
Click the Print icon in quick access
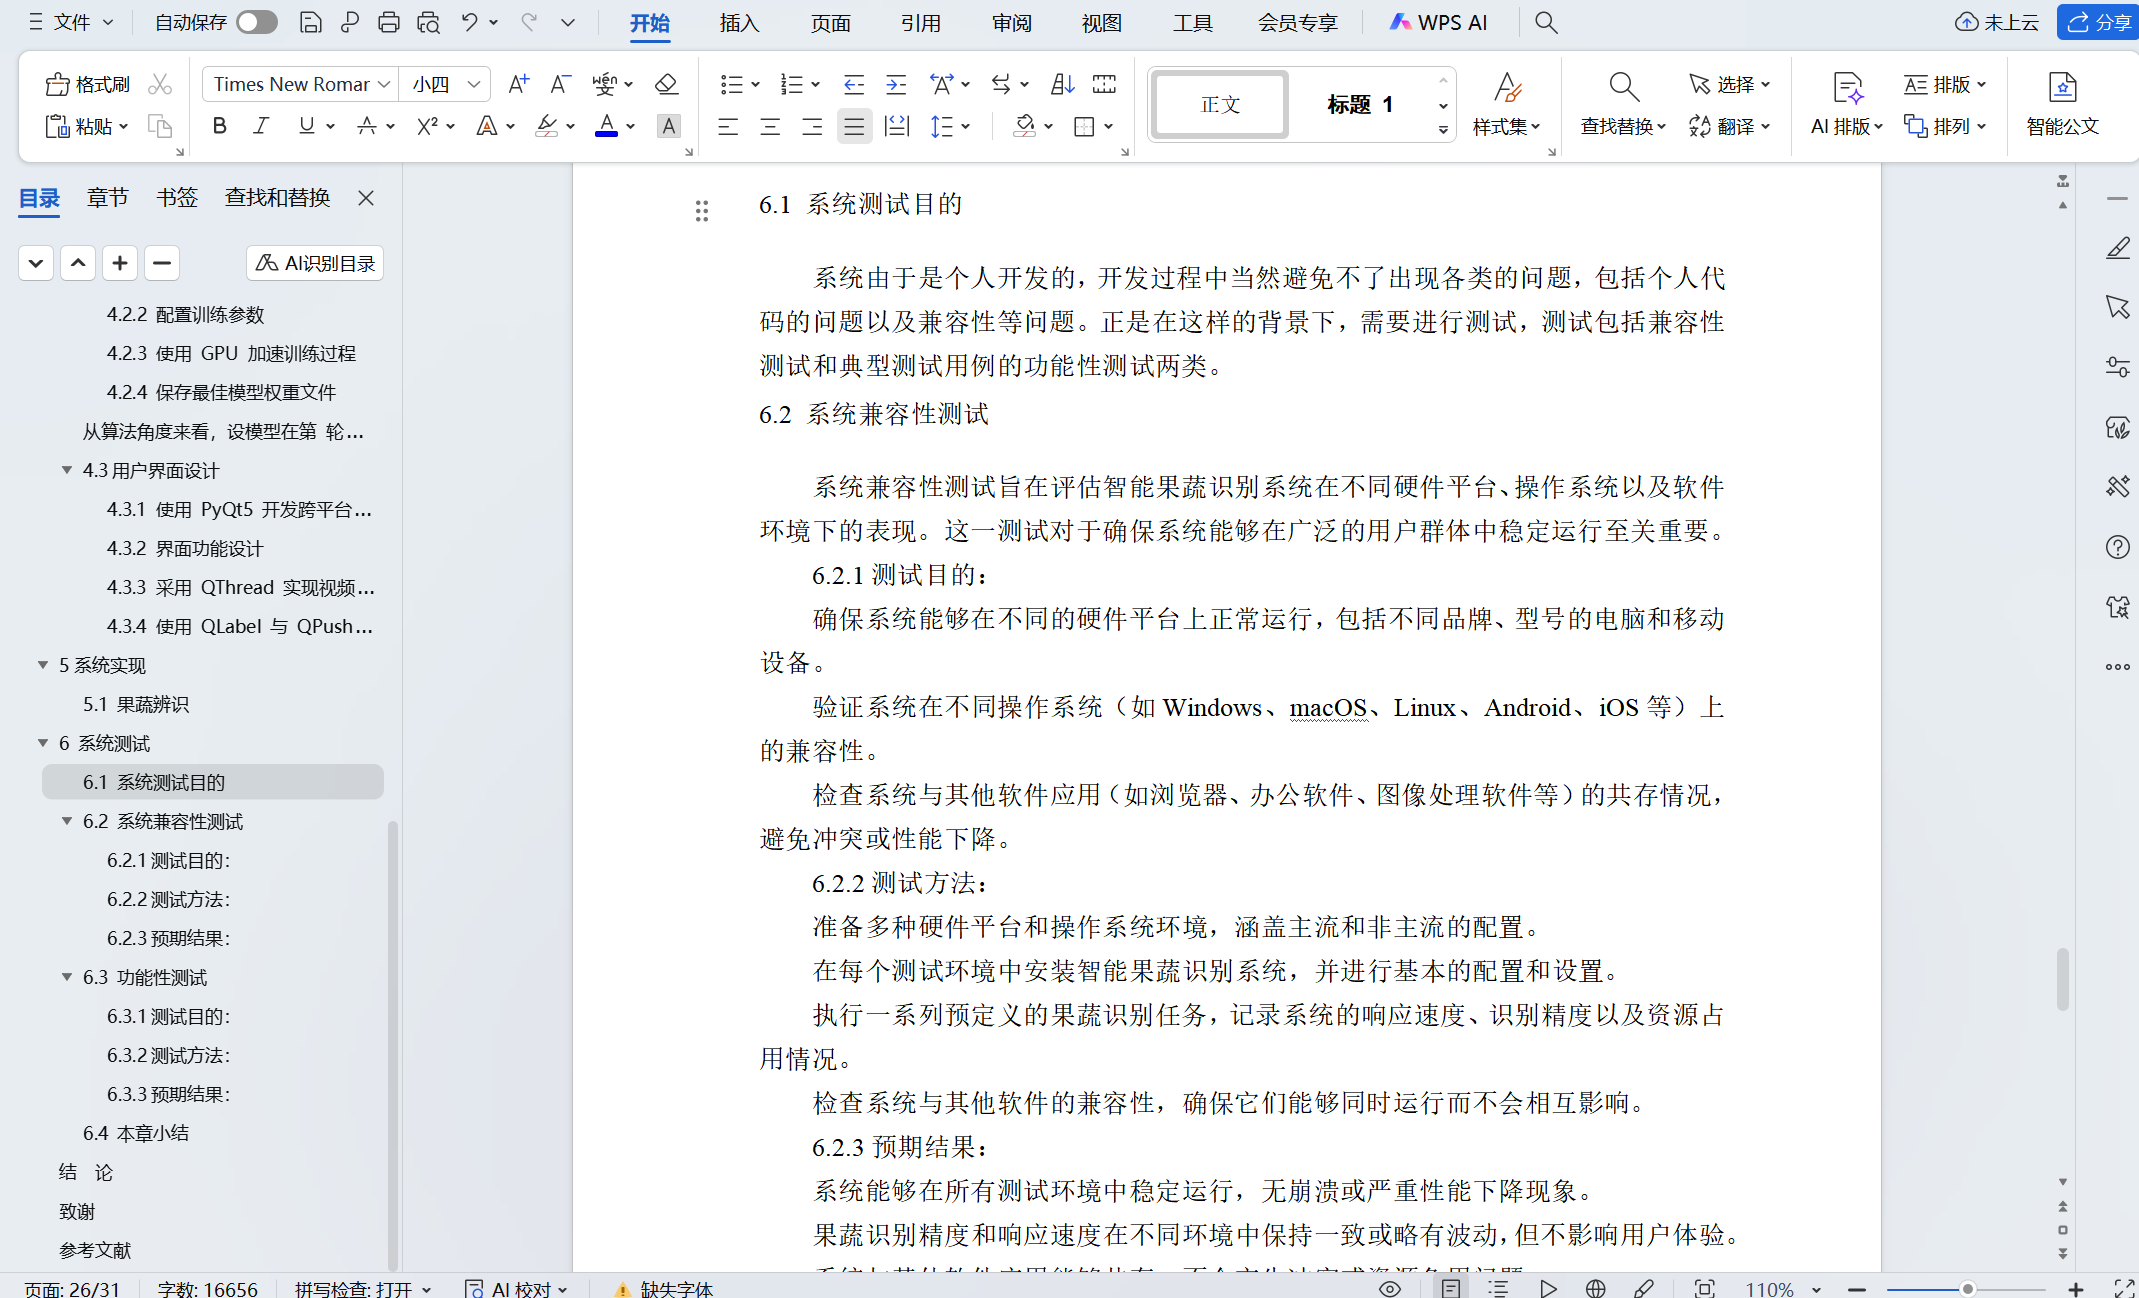click(389, 22)
